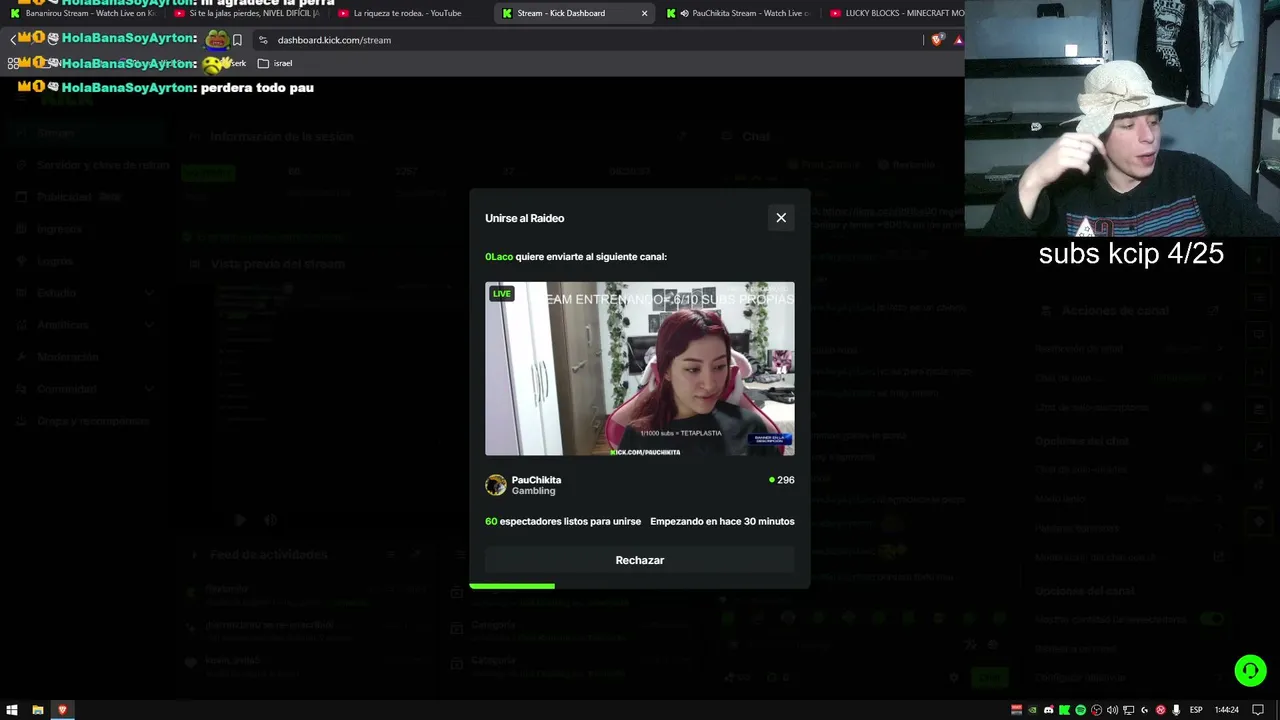1280x720 pixels.
Task: Open the Discord tray icon
Action: click(1049, 710)
